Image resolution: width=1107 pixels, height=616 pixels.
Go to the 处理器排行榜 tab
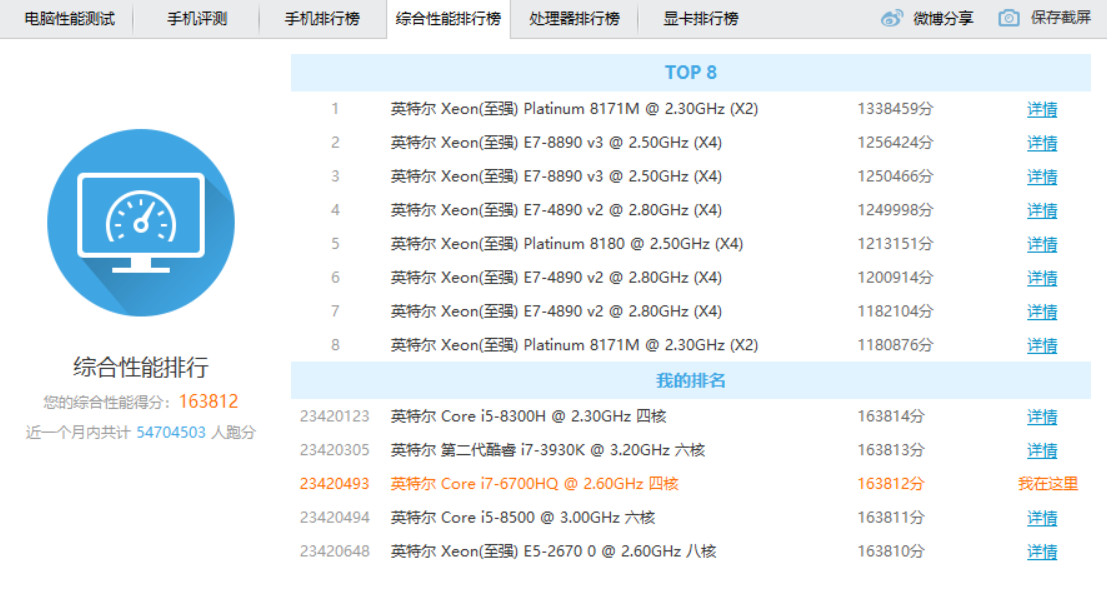pyautogui.click(x=575, y=18)
